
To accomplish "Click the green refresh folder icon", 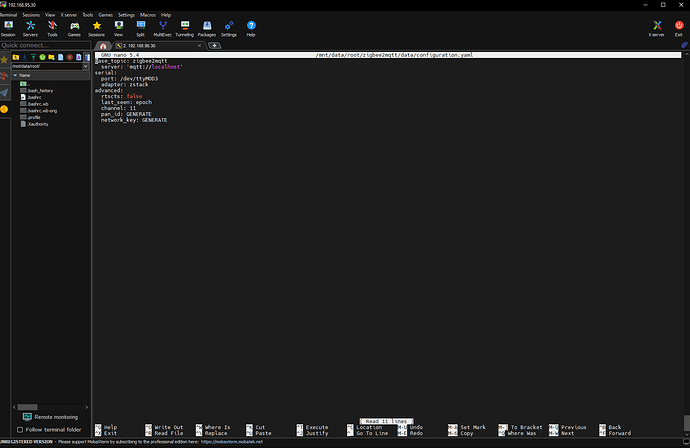I will (x=42, y=57).
